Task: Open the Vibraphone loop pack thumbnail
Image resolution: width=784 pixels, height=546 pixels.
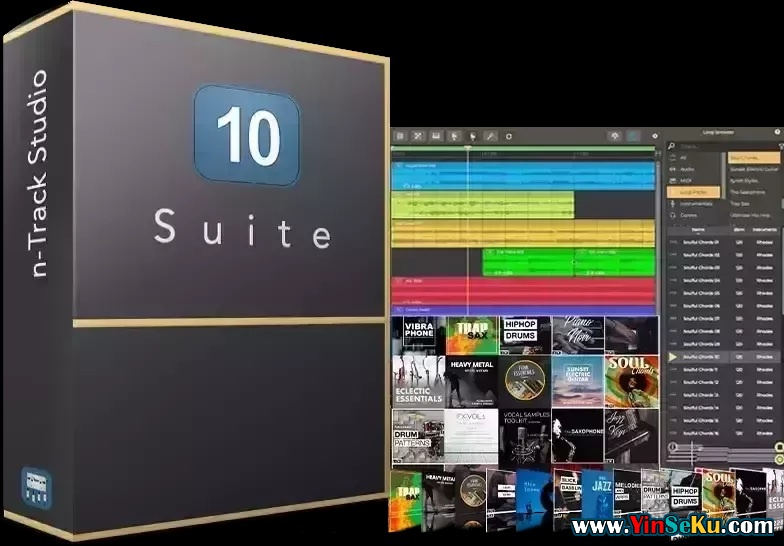Action: (x=418, y=335)
